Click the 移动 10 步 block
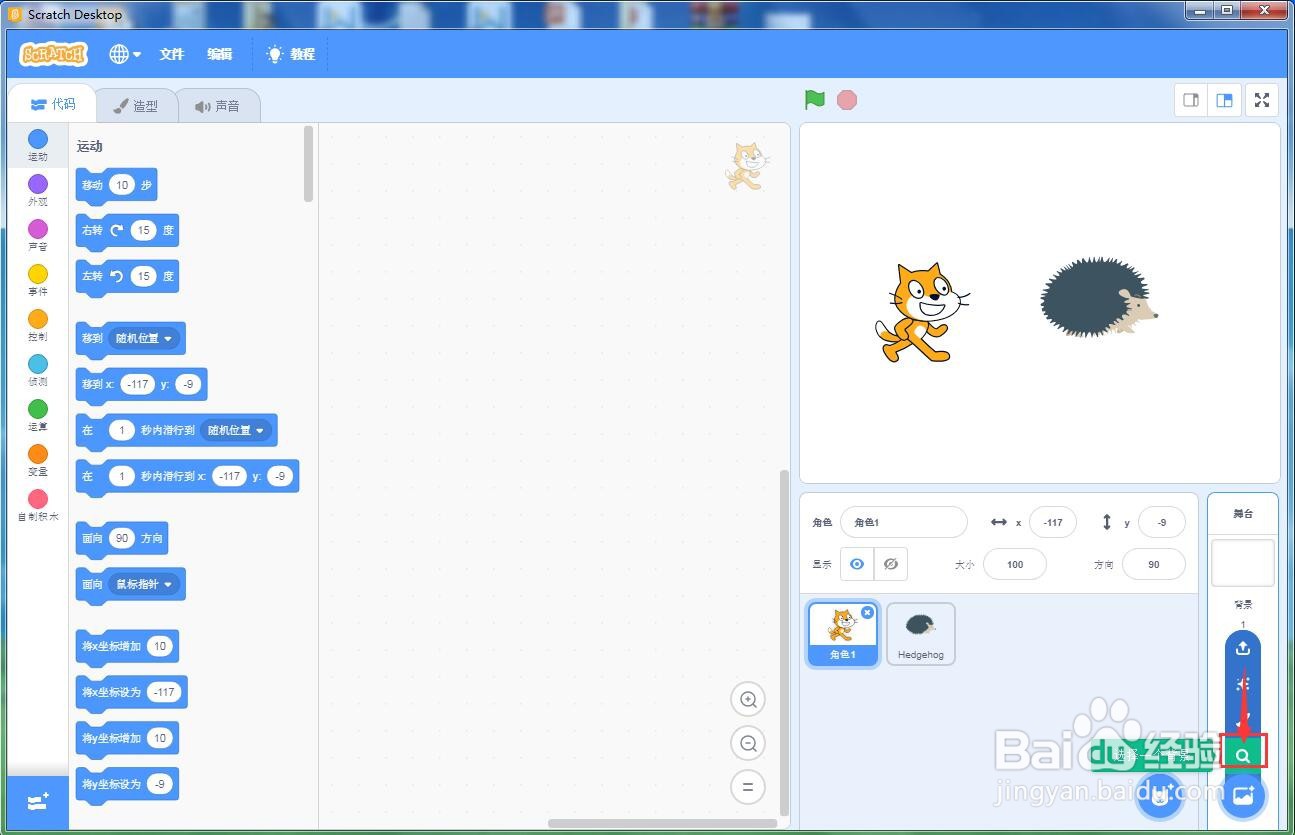The image size is (1295, 835). coord(116,185)
